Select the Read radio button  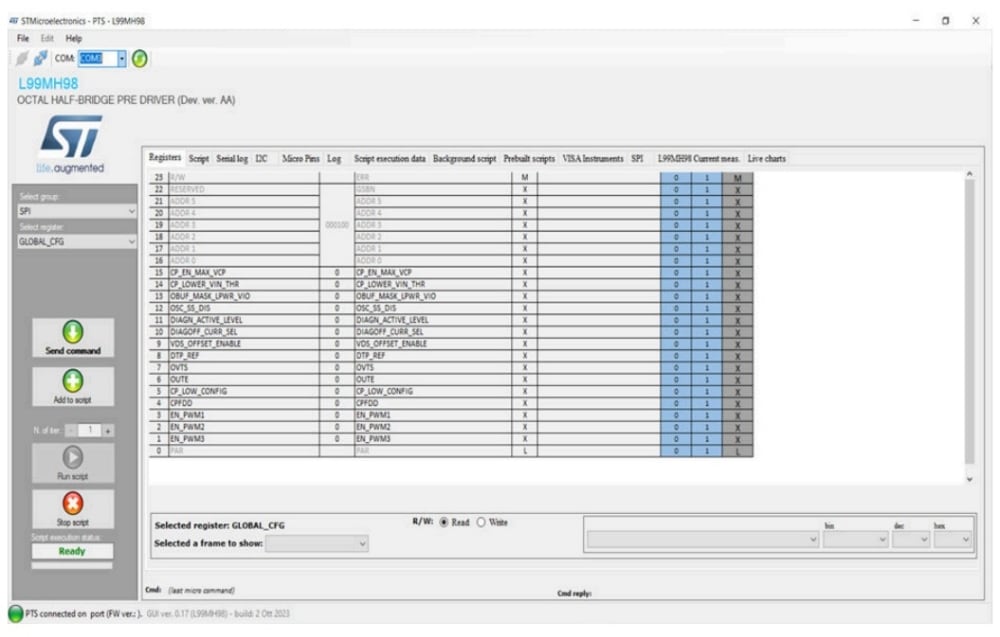[x=443, y=523]
